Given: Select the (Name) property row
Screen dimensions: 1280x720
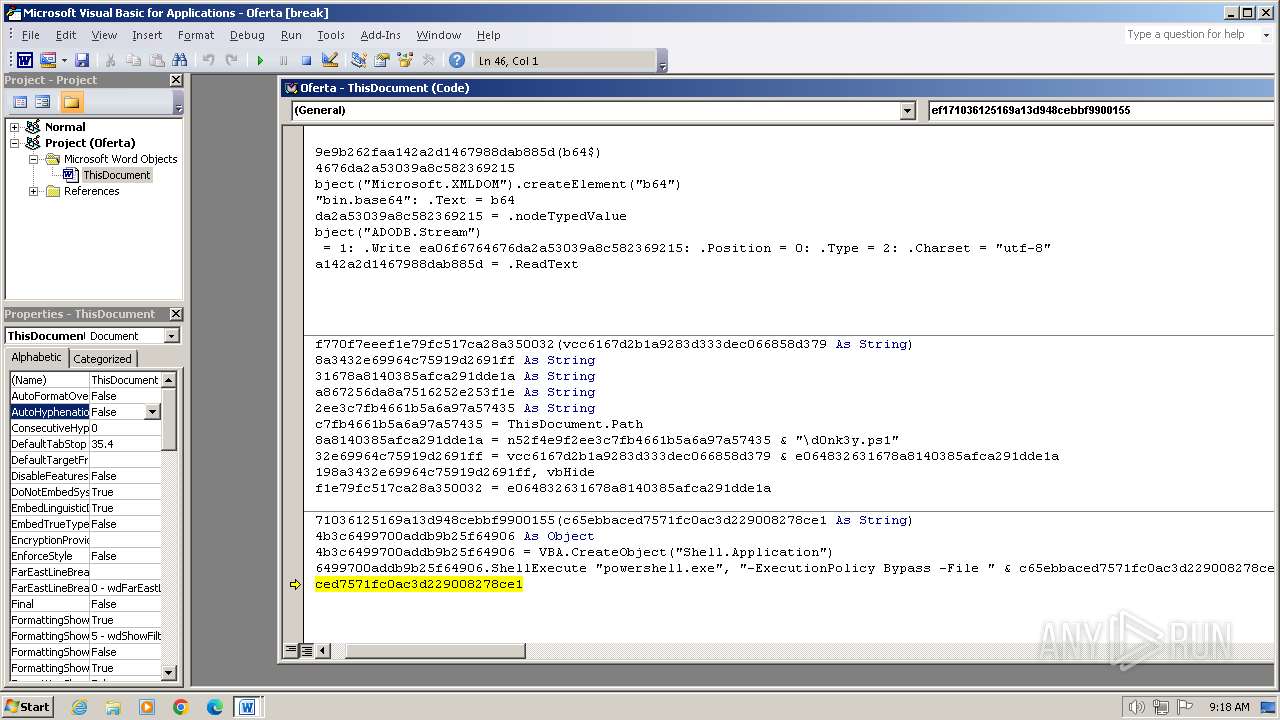Looking at the screenshot, I should 85,380.
